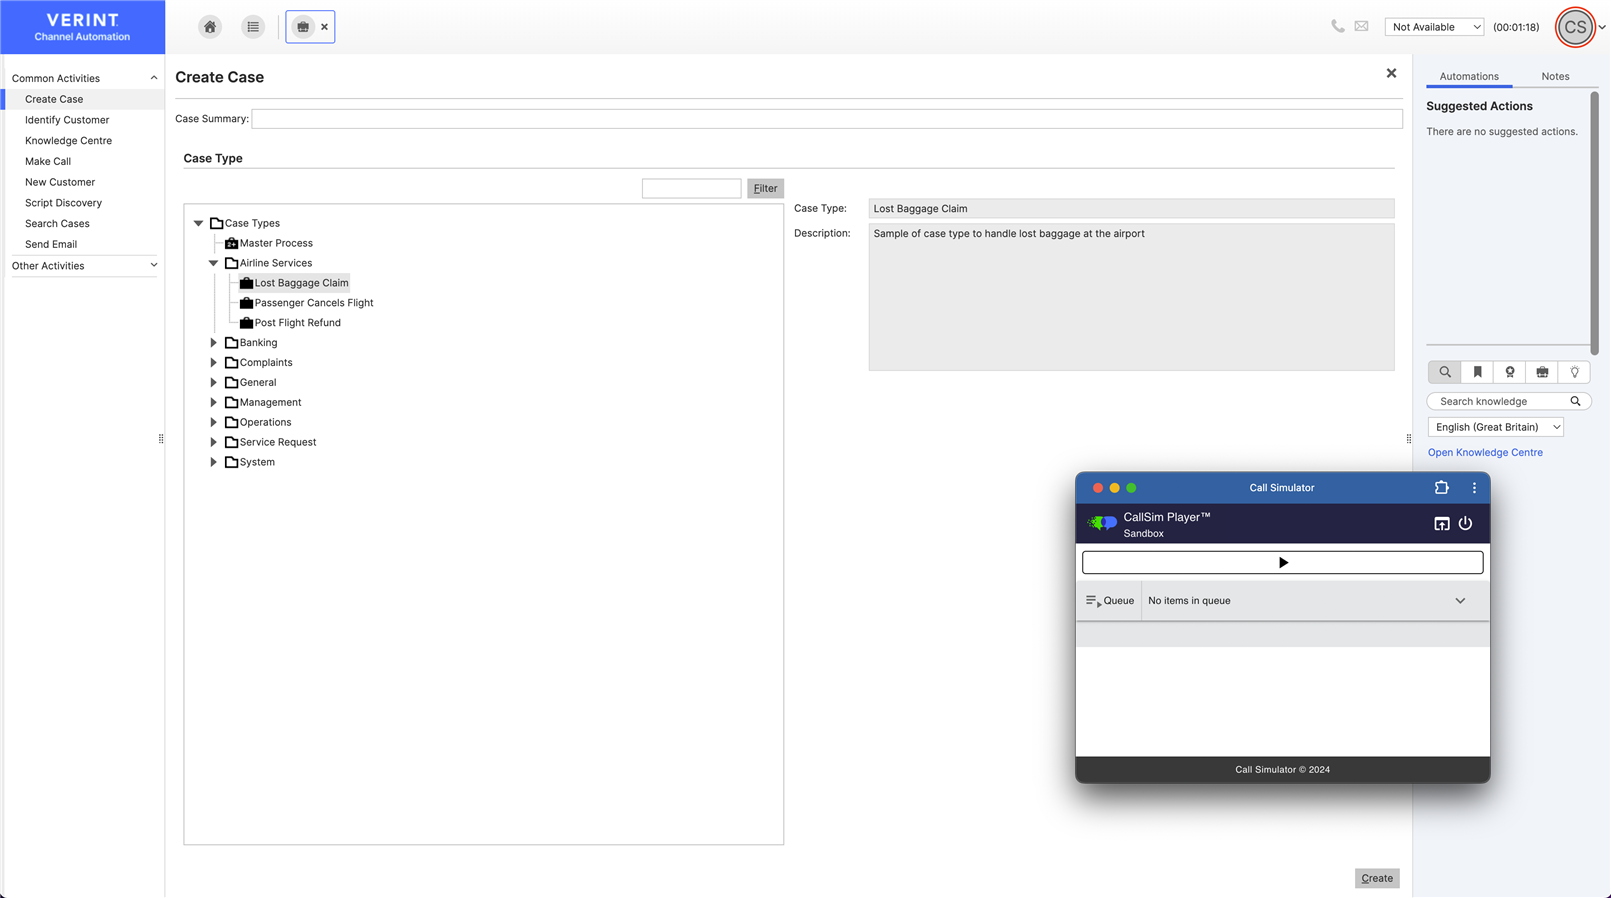Viewport: 1611px width, 898px height.
Task: Open the list view icon in top bar
Action: tap(253, 27)
